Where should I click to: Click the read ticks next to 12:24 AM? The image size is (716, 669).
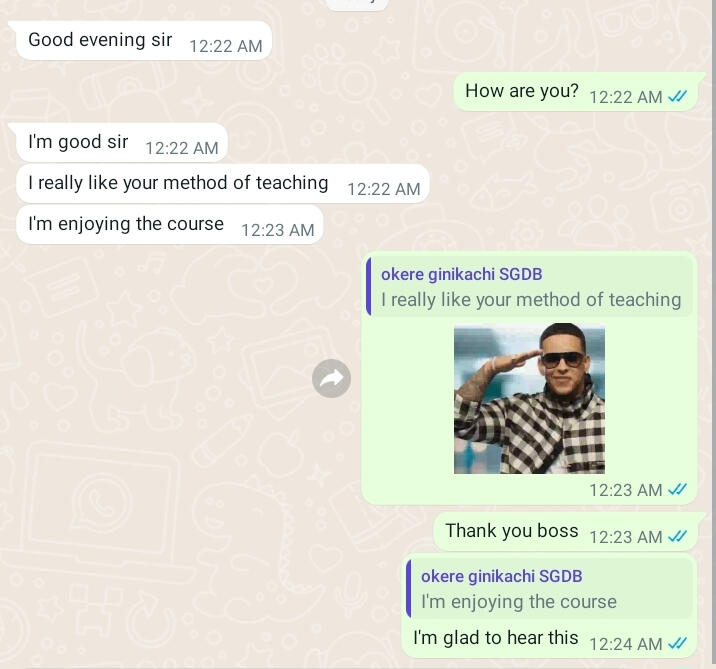point(677,643)
